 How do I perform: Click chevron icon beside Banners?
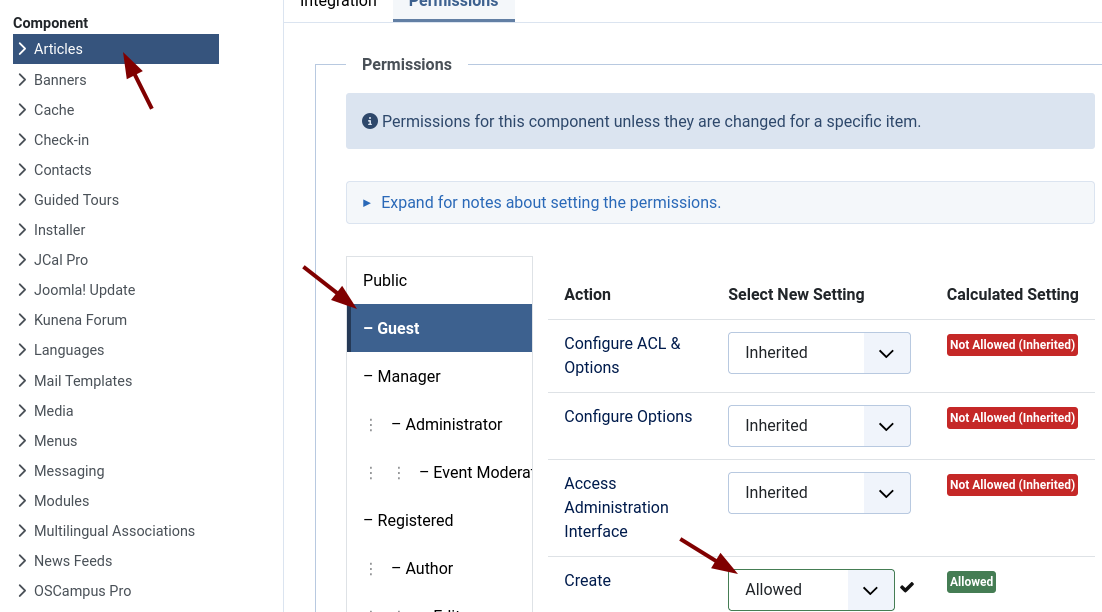click(x=22, y=80)
